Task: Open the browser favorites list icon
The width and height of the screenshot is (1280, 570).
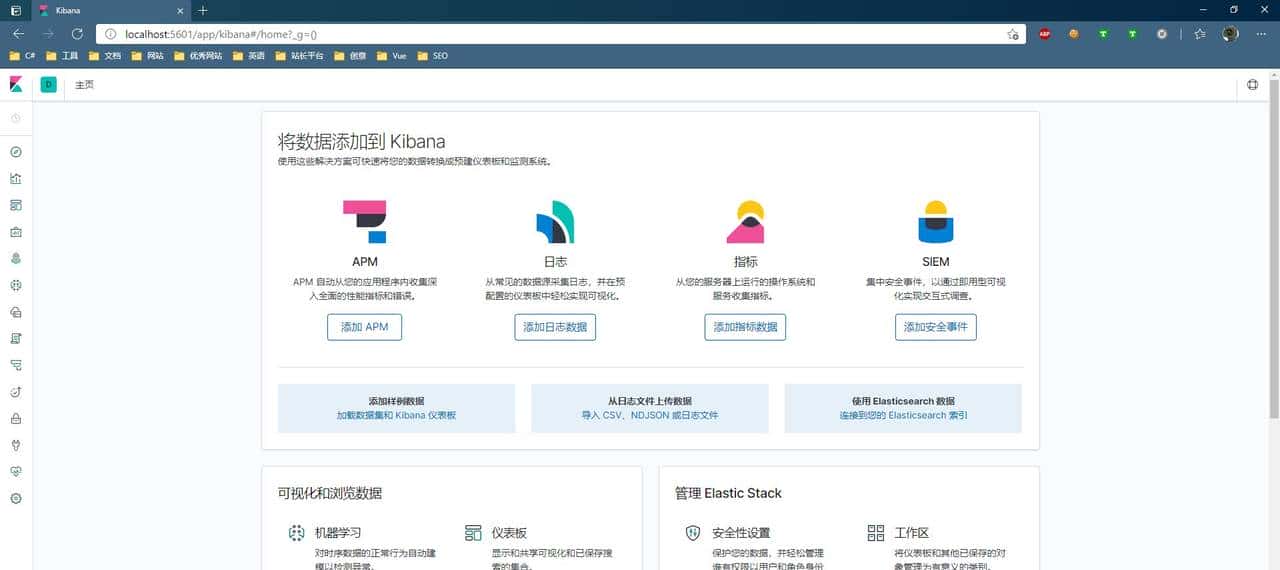Action: (x=1199, y=33)
